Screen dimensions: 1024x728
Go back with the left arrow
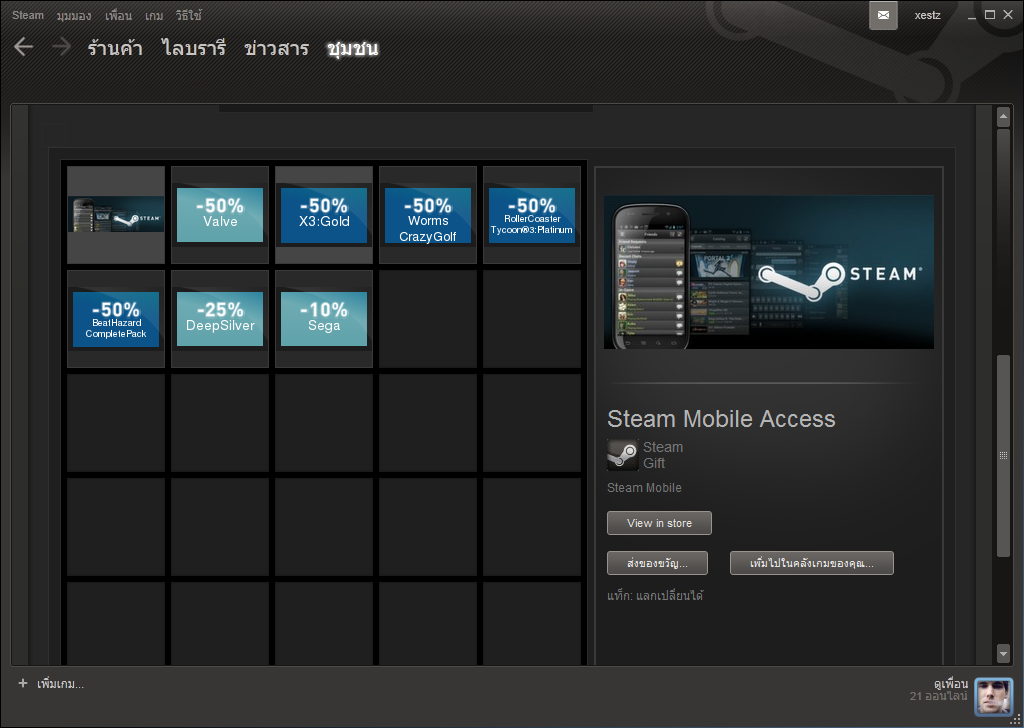click(x=24, y=47)
